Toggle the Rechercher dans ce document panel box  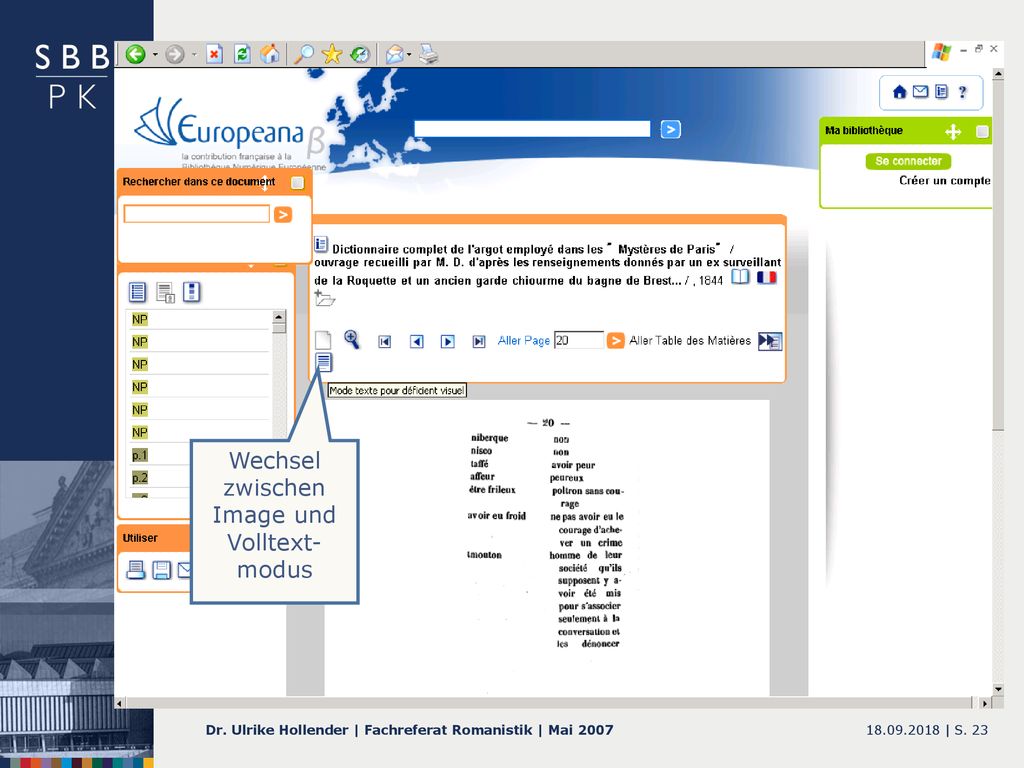[297, 183]
